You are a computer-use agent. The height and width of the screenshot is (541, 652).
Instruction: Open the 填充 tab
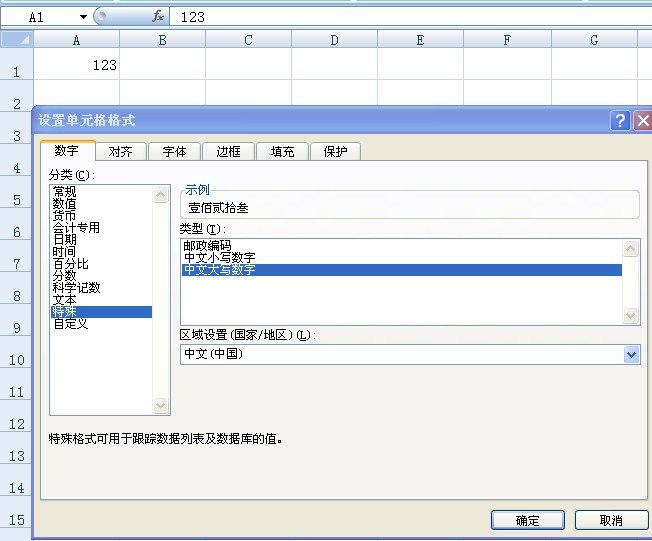(282, 152)
